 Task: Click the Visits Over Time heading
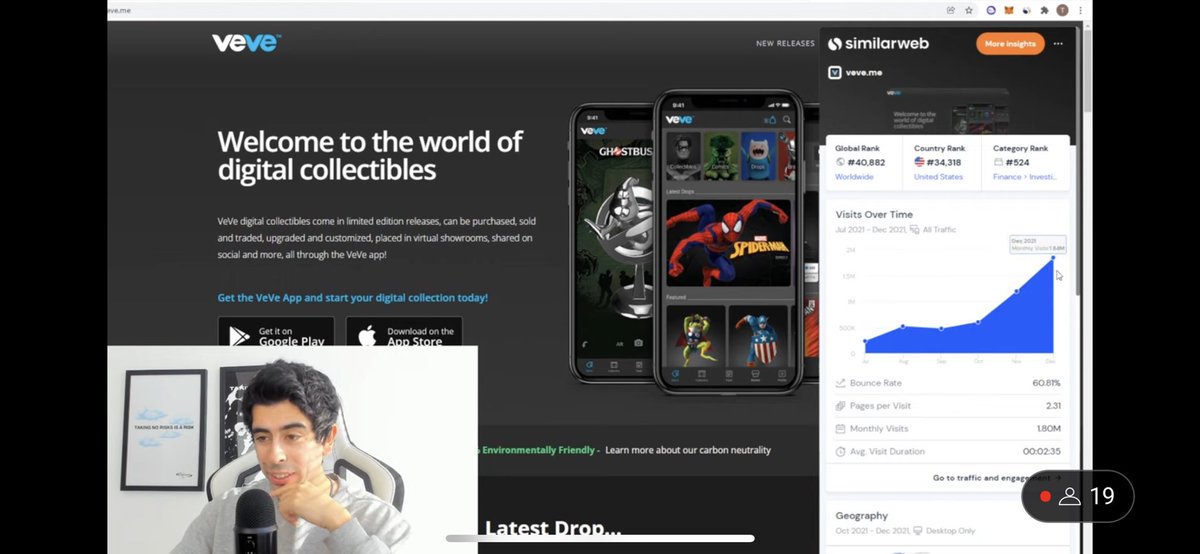tap(874, 214)
